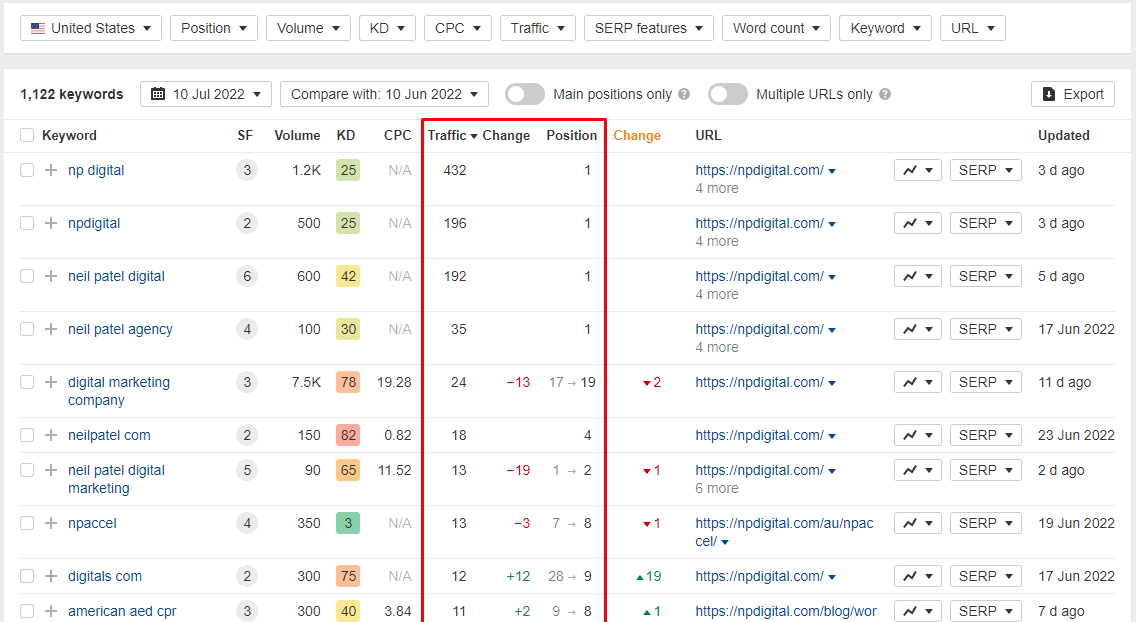
Task: Expand '4 more' URLs under np digital row
Action: 717,188
